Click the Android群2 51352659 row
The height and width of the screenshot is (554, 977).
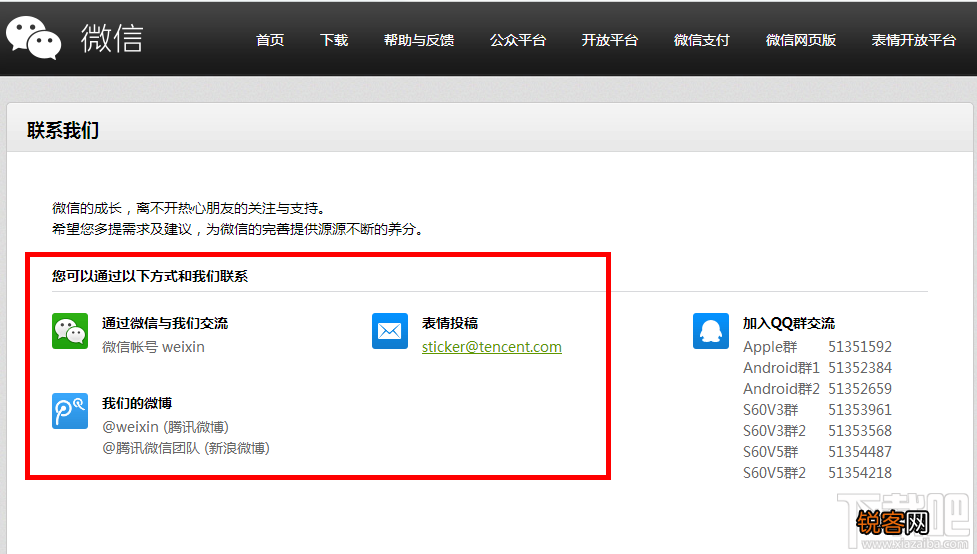(x=817, y=389)
